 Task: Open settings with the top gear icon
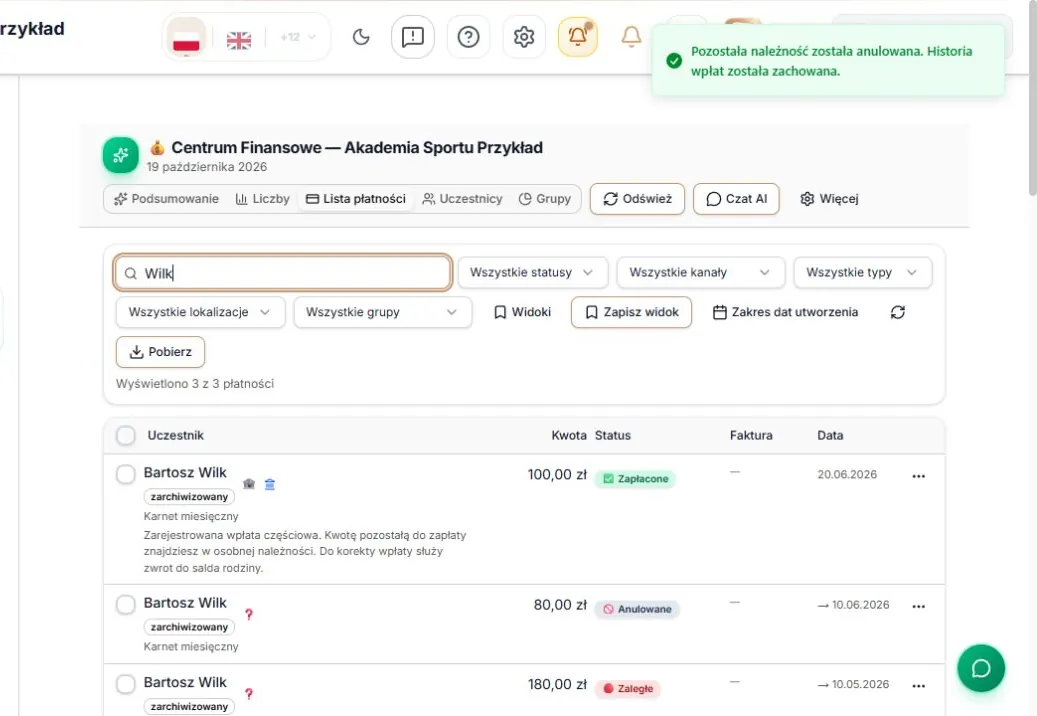(x=524, y=37)
